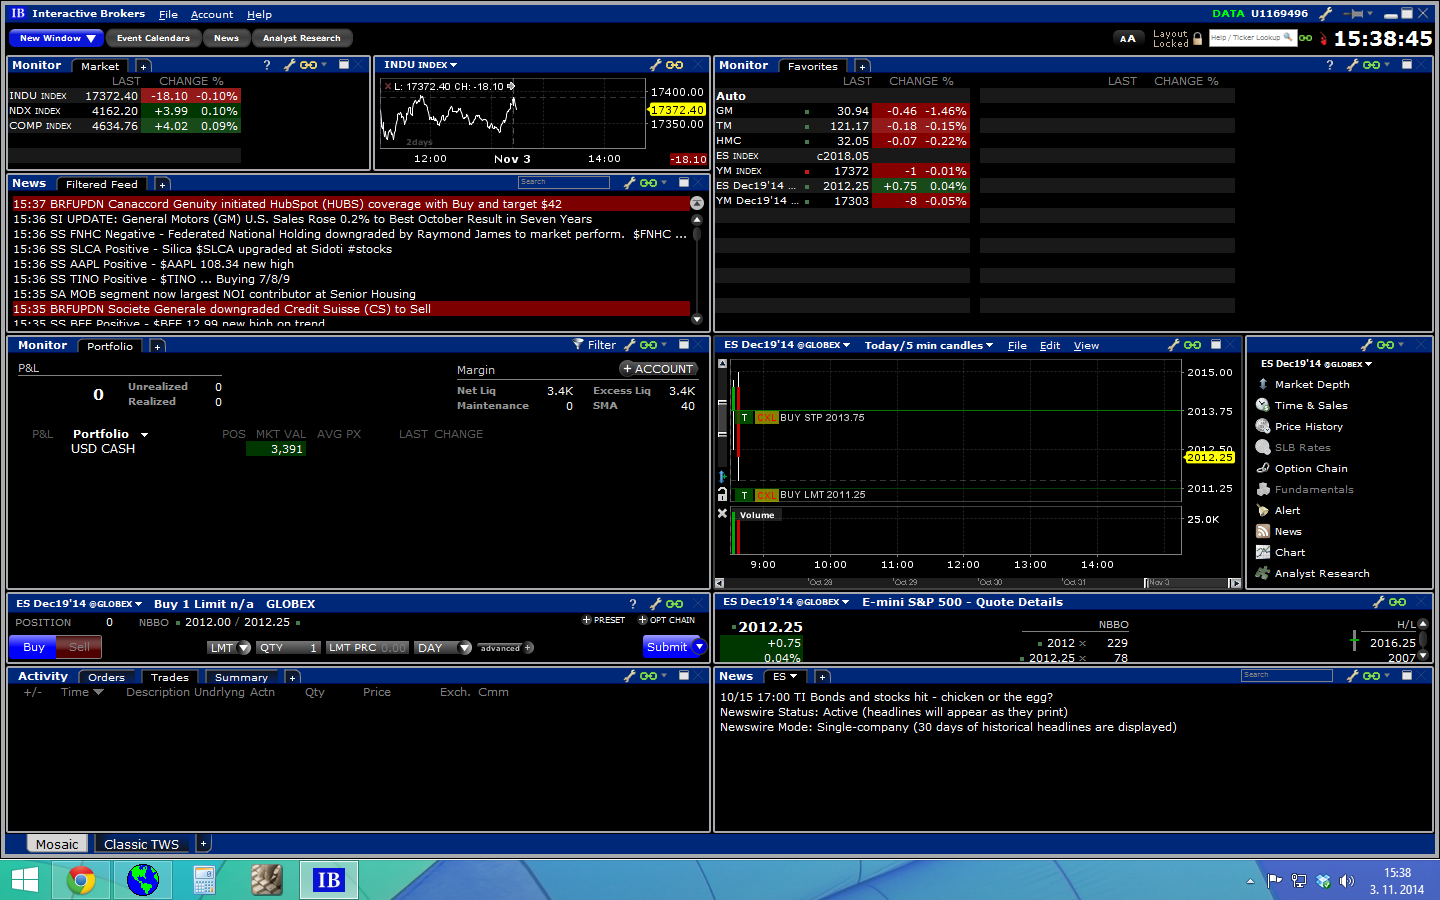This screenshot has width=1440, height=900.
Task: Open the Today/5 min candles period dropdown
Action: [x=929, y=346]
